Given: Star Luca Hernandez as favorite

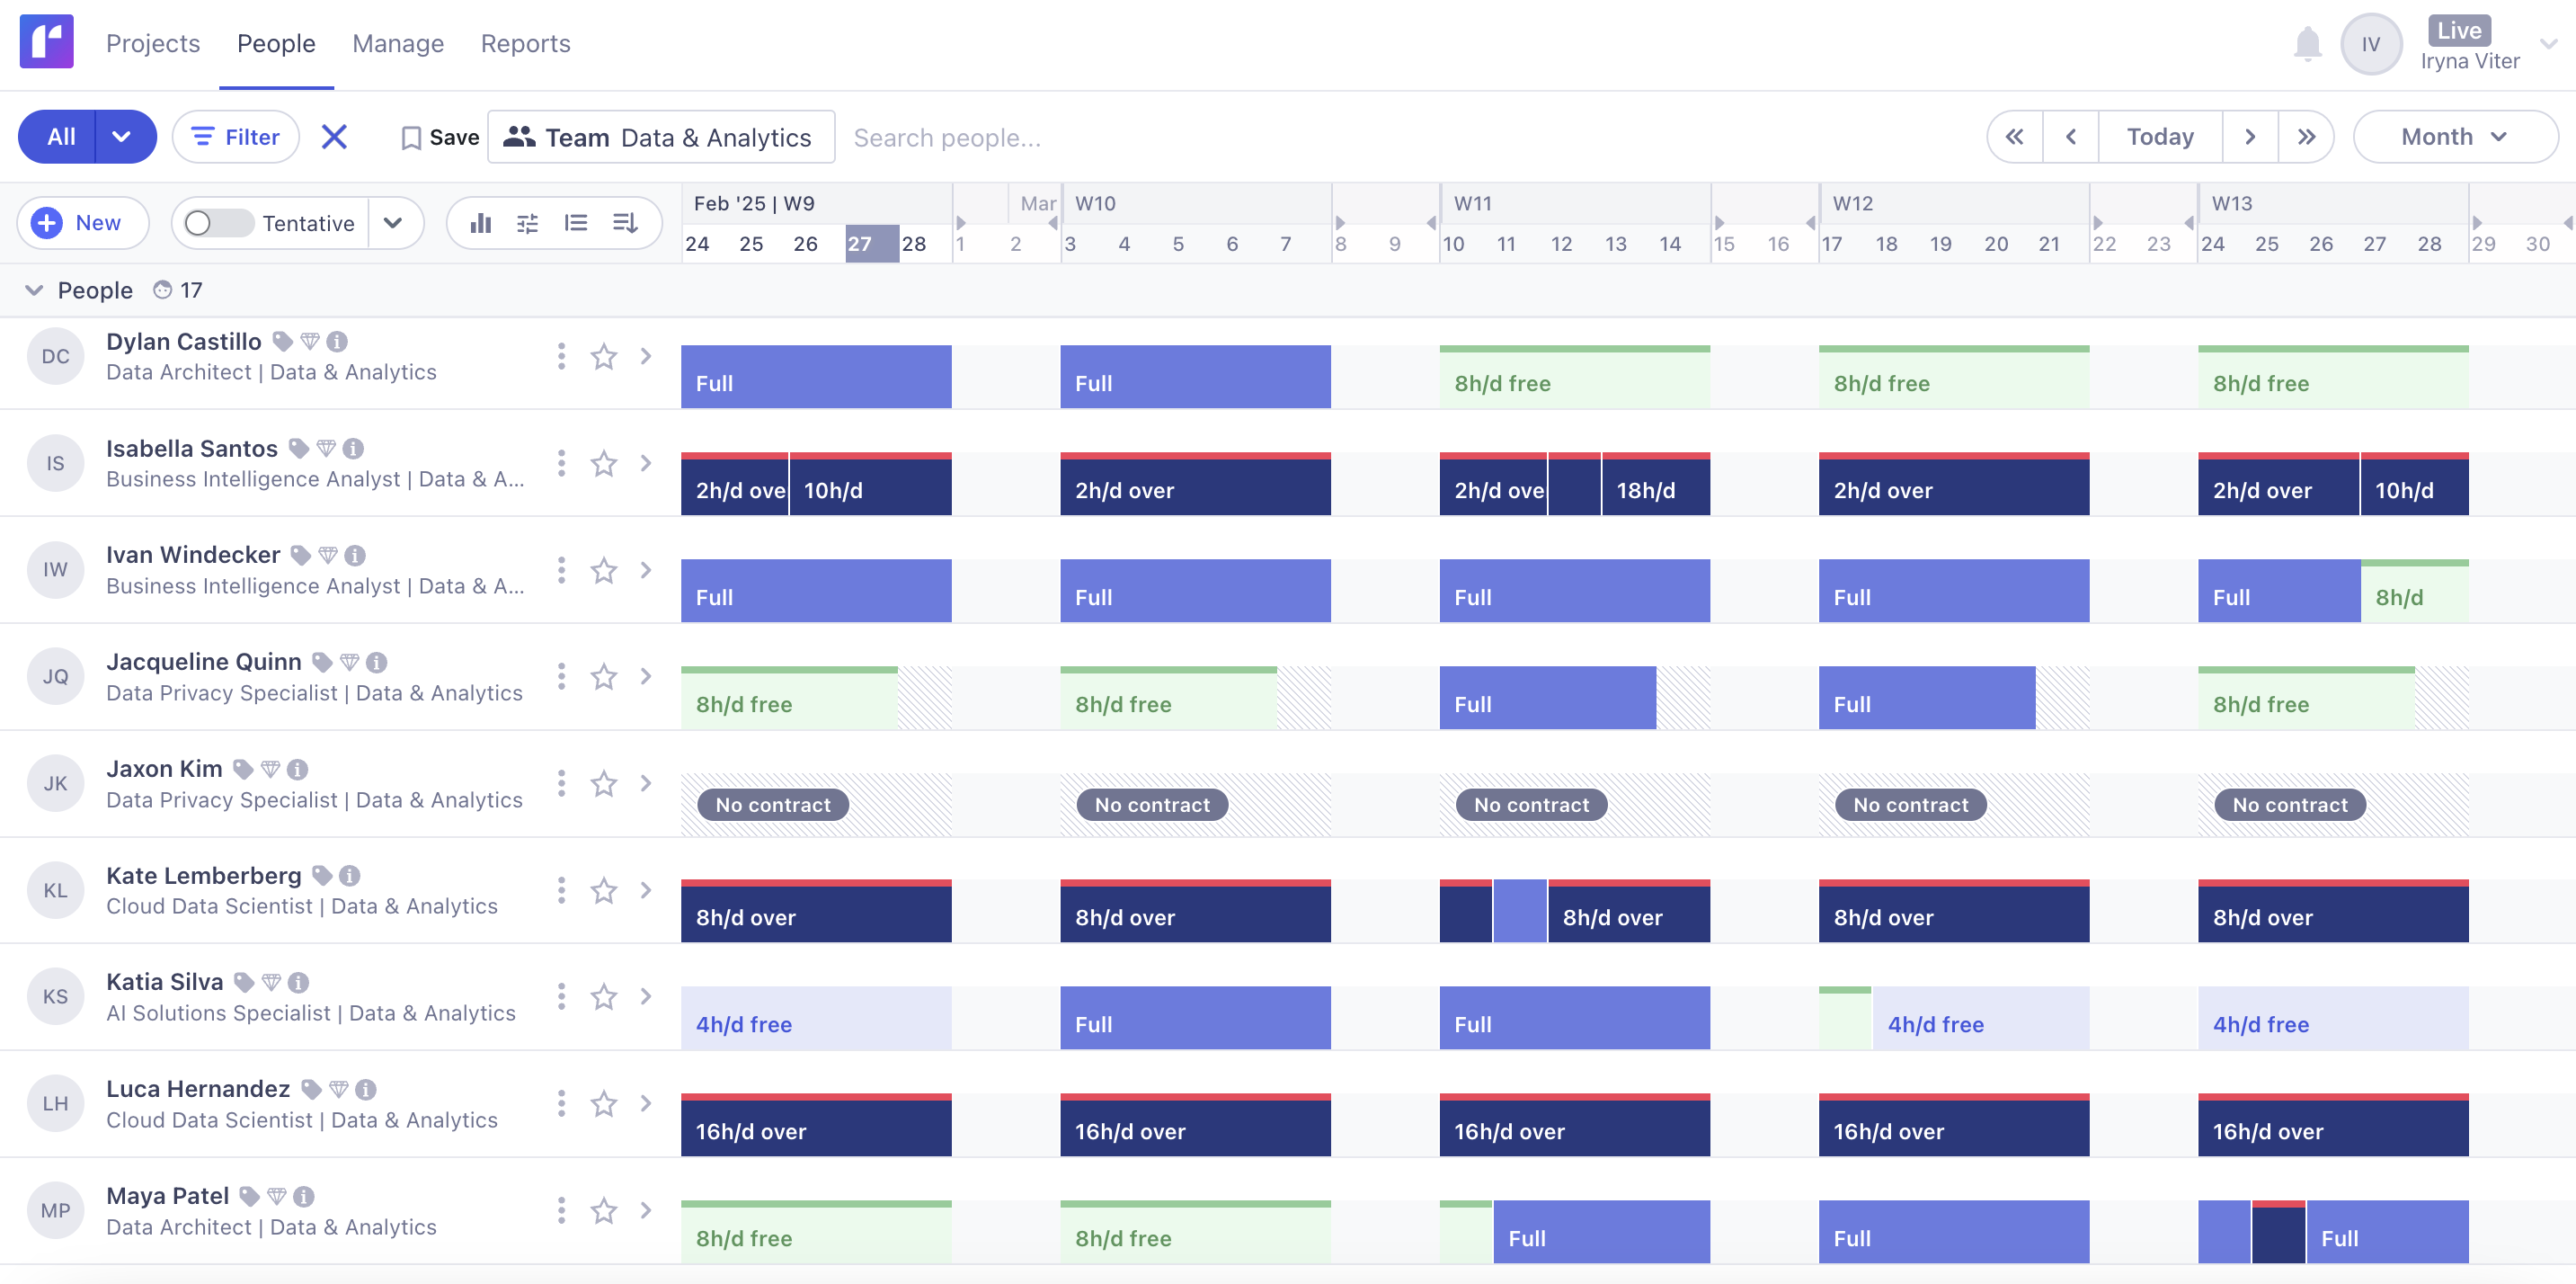Looking at the screenshot, I should pyautogui.click(x=604, y=1104).
